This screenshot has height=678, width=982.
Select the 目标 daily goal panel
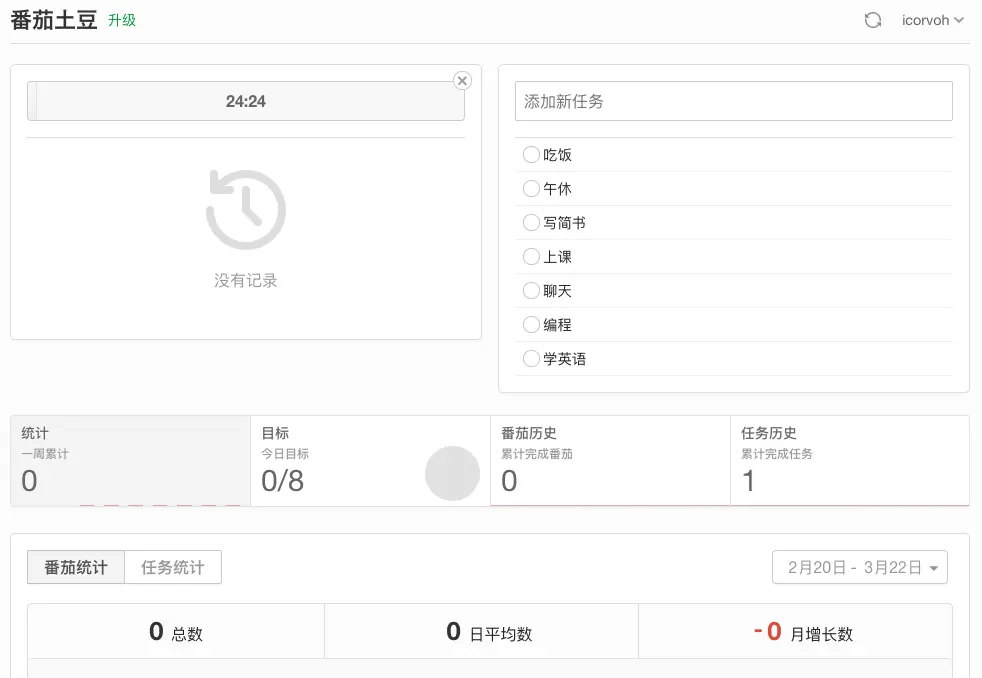(370, 461)
